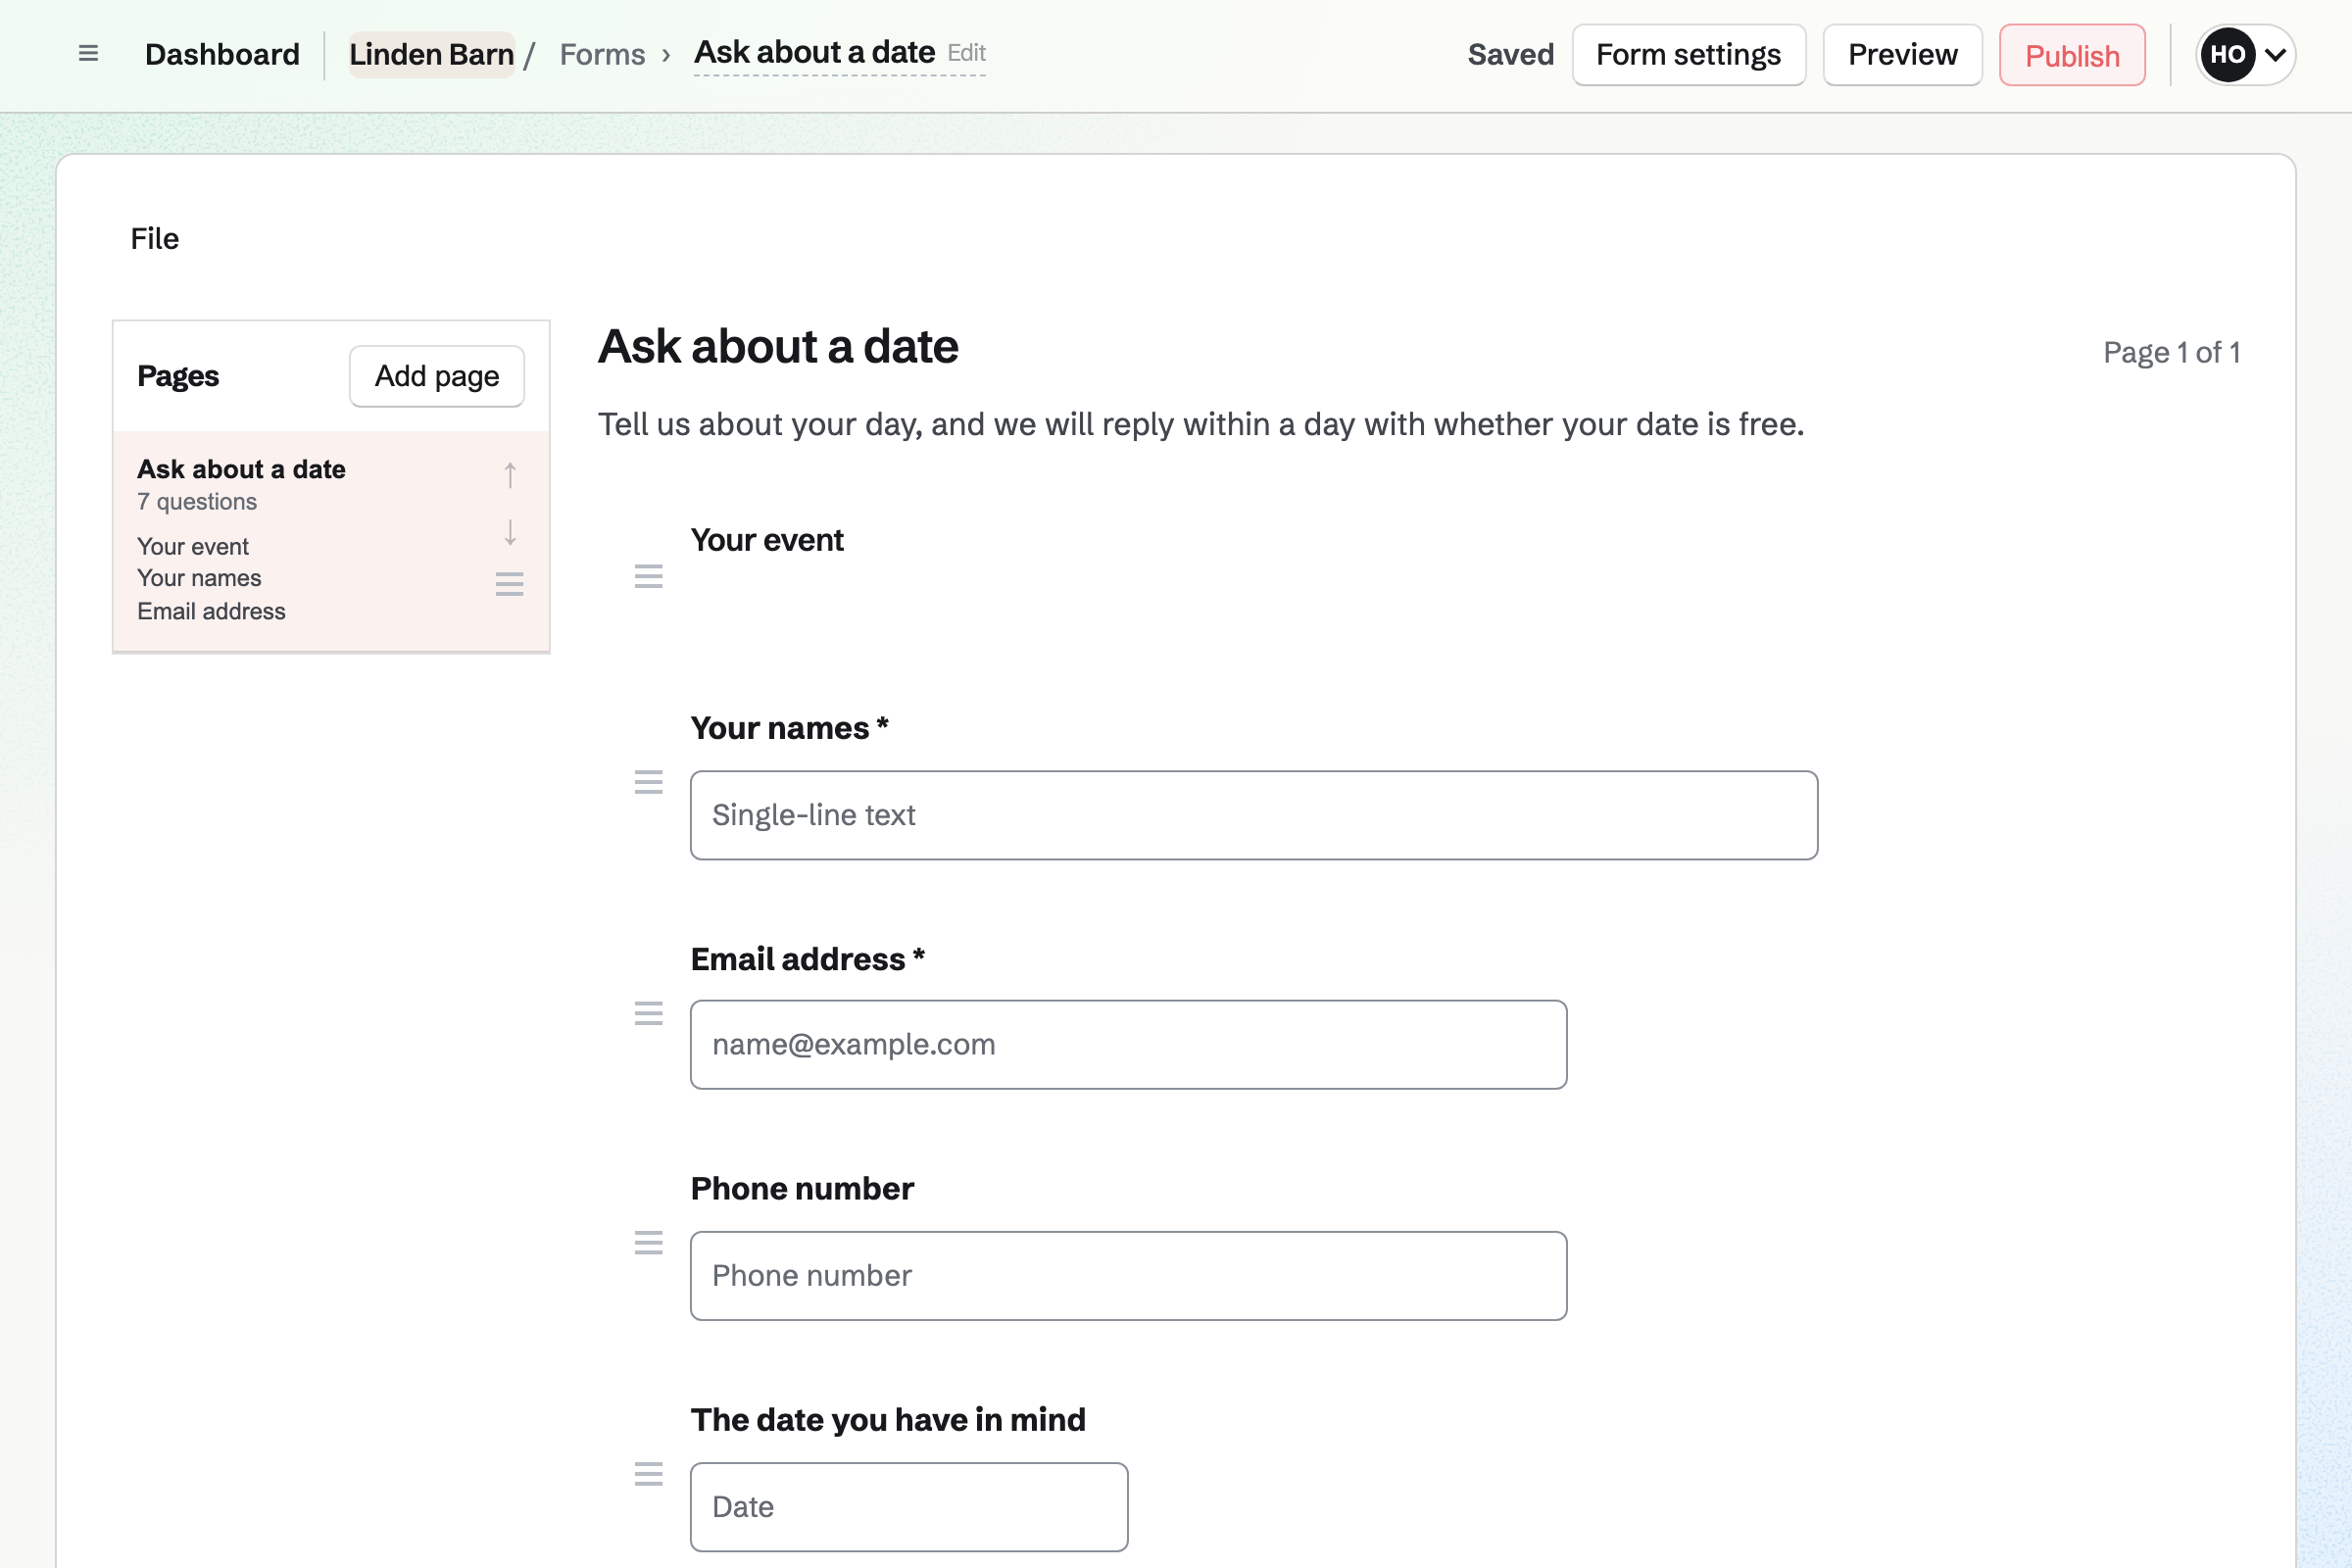Click the Phone number question label

[x=802, y=1189]
